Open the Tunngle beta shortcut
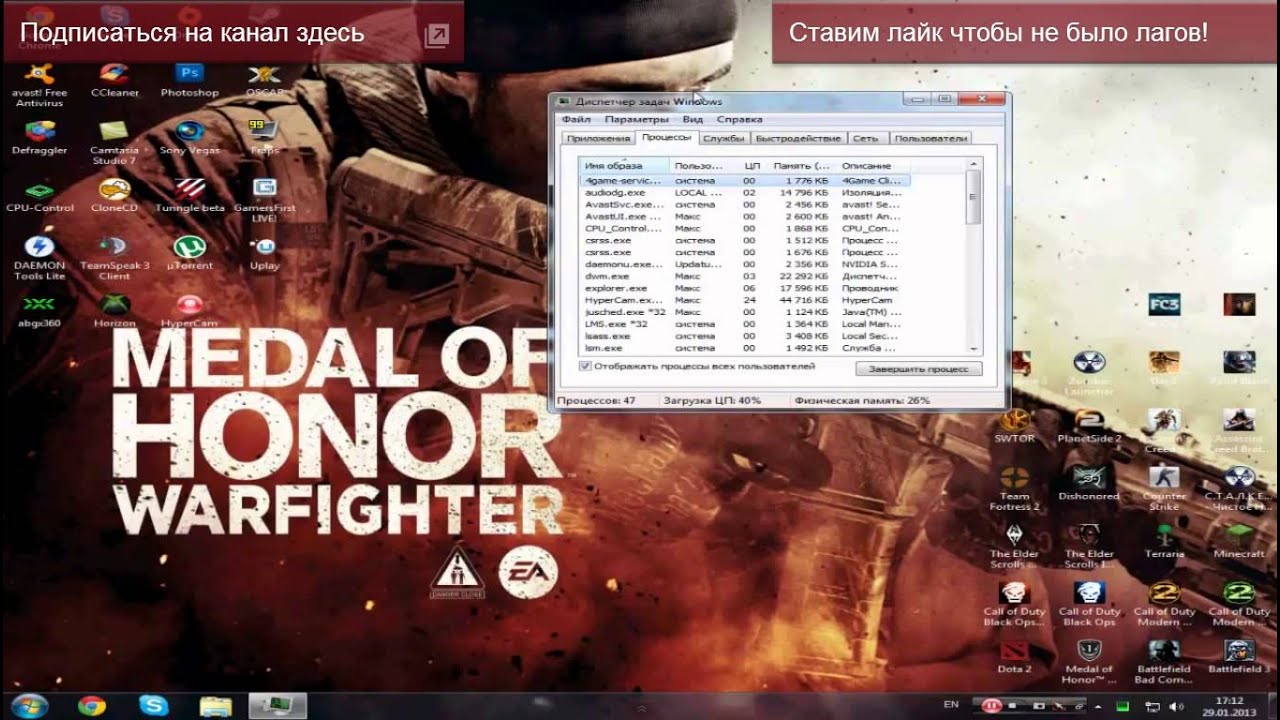1280x720 pixels. 190,197
